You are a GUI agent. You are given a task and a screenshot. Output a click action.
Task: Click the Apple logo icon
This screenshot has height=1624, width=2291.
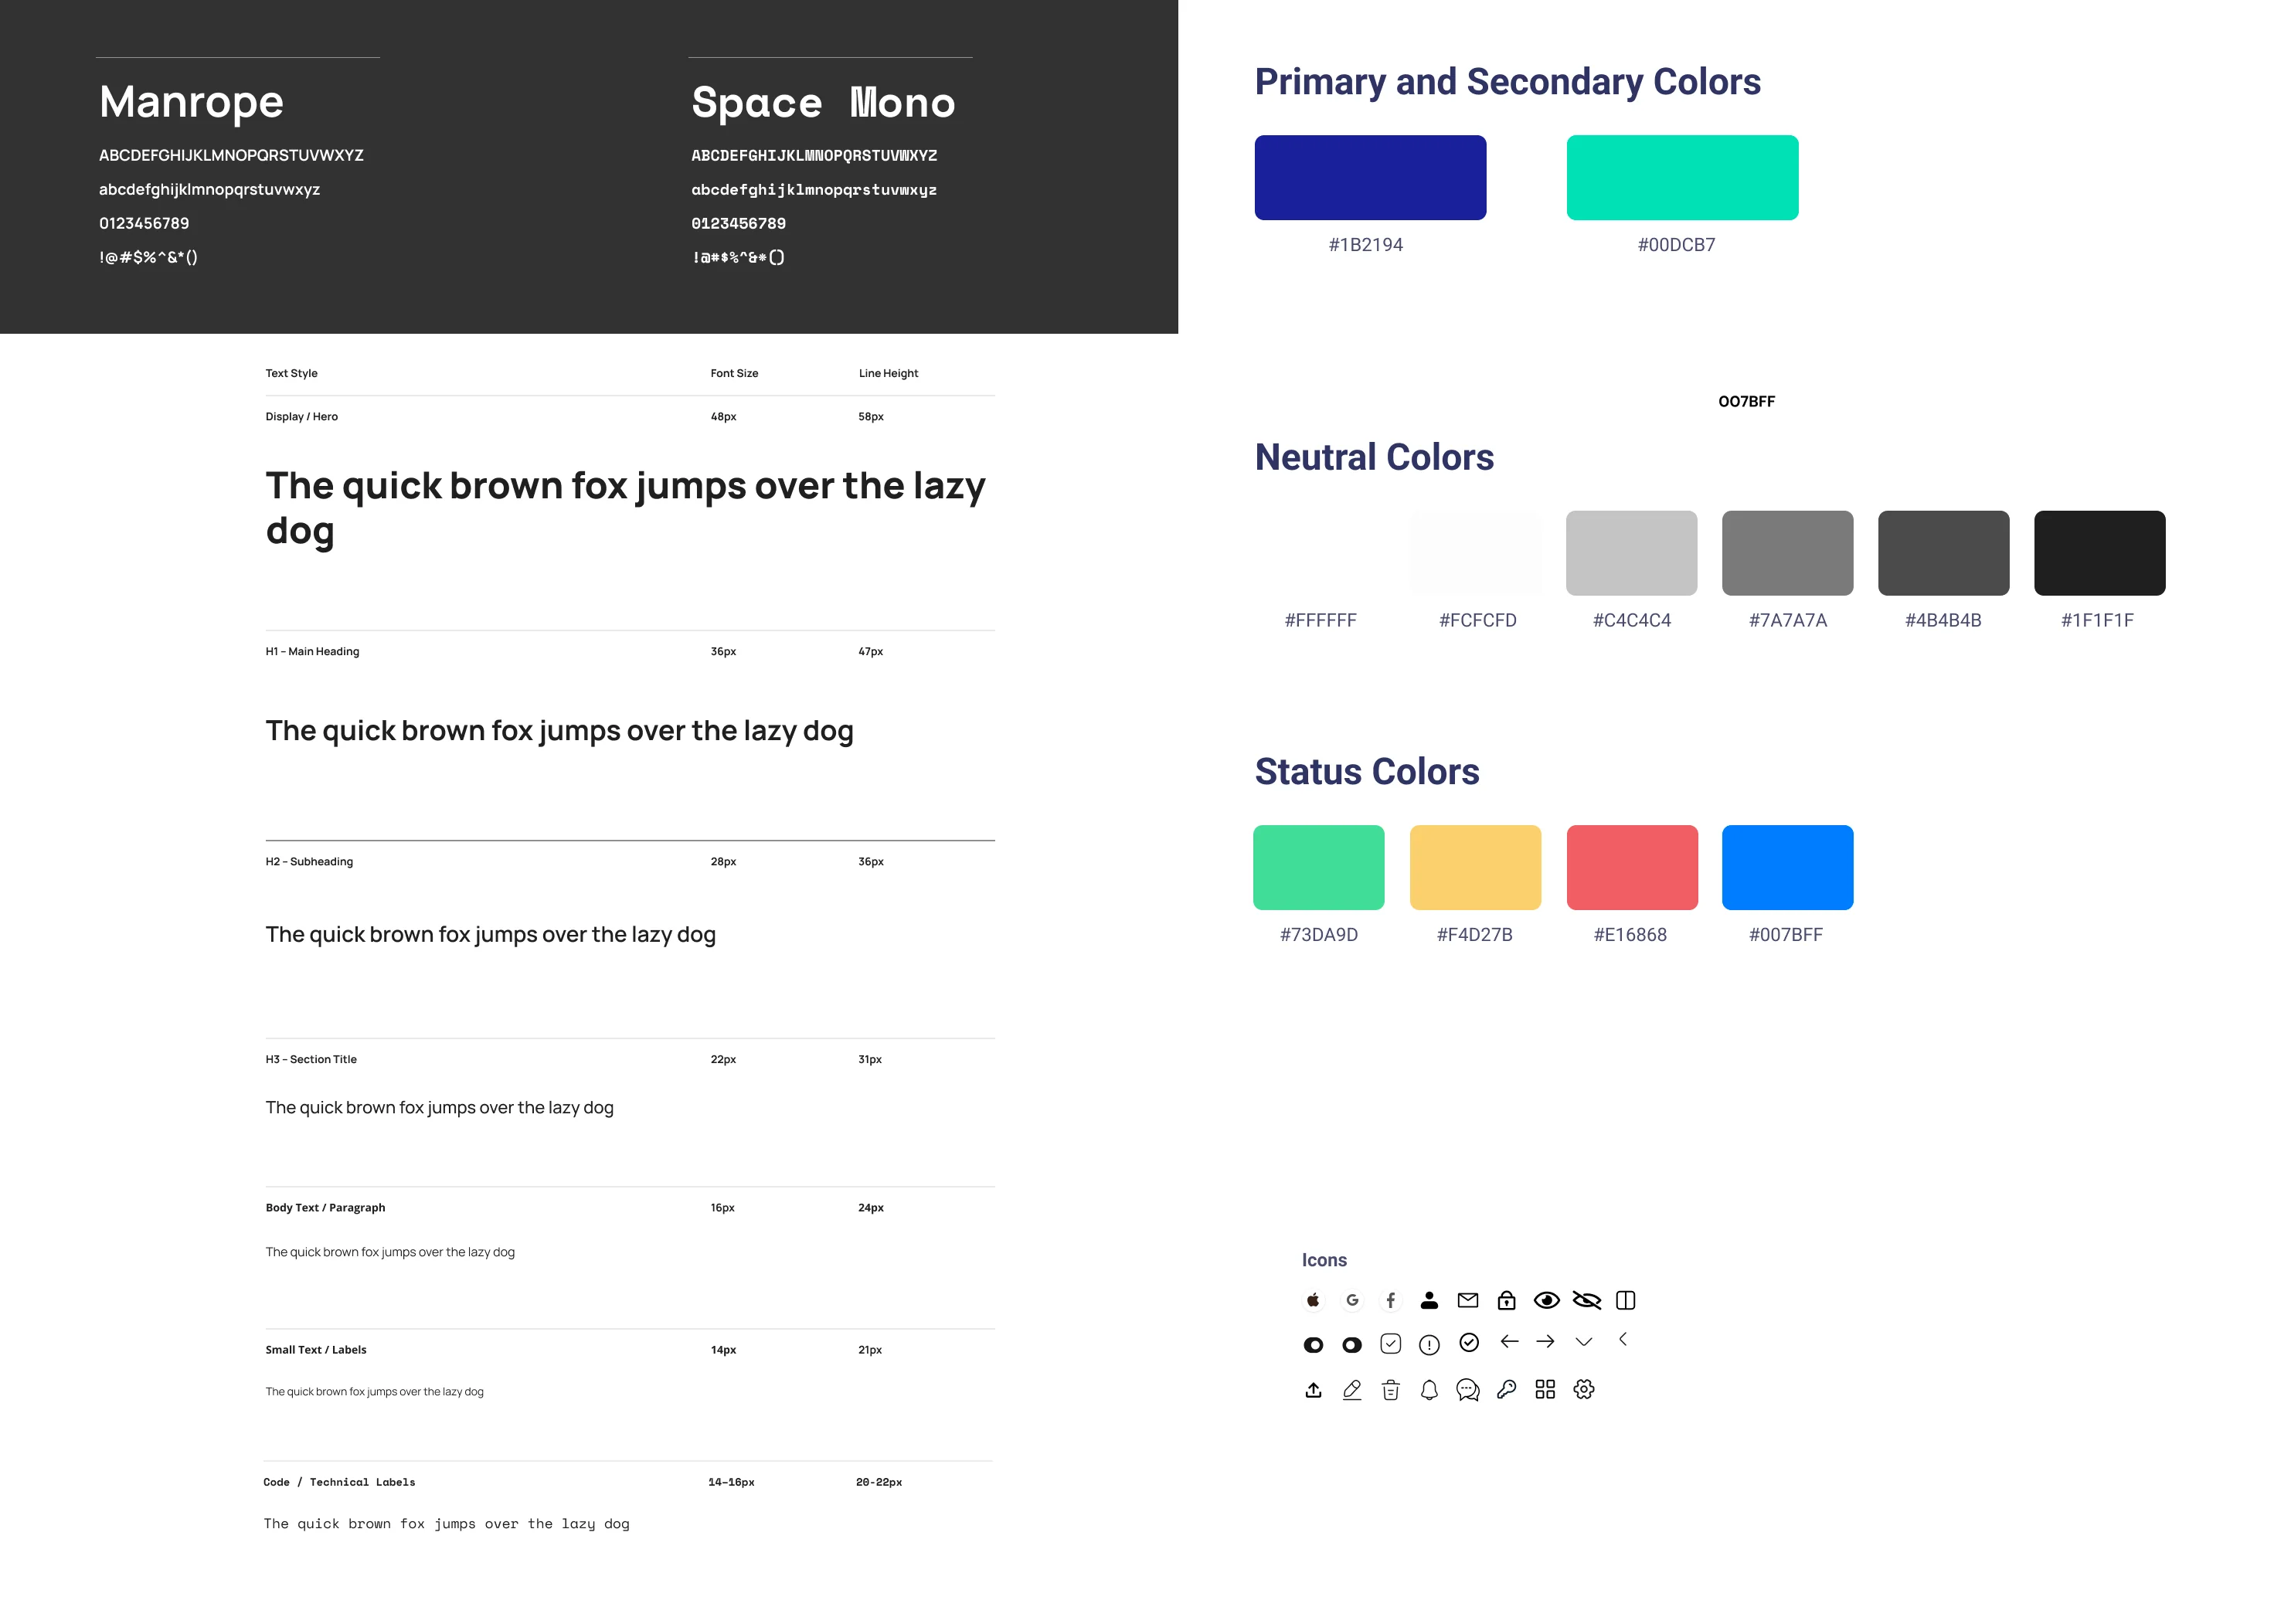(1313, 1300)
